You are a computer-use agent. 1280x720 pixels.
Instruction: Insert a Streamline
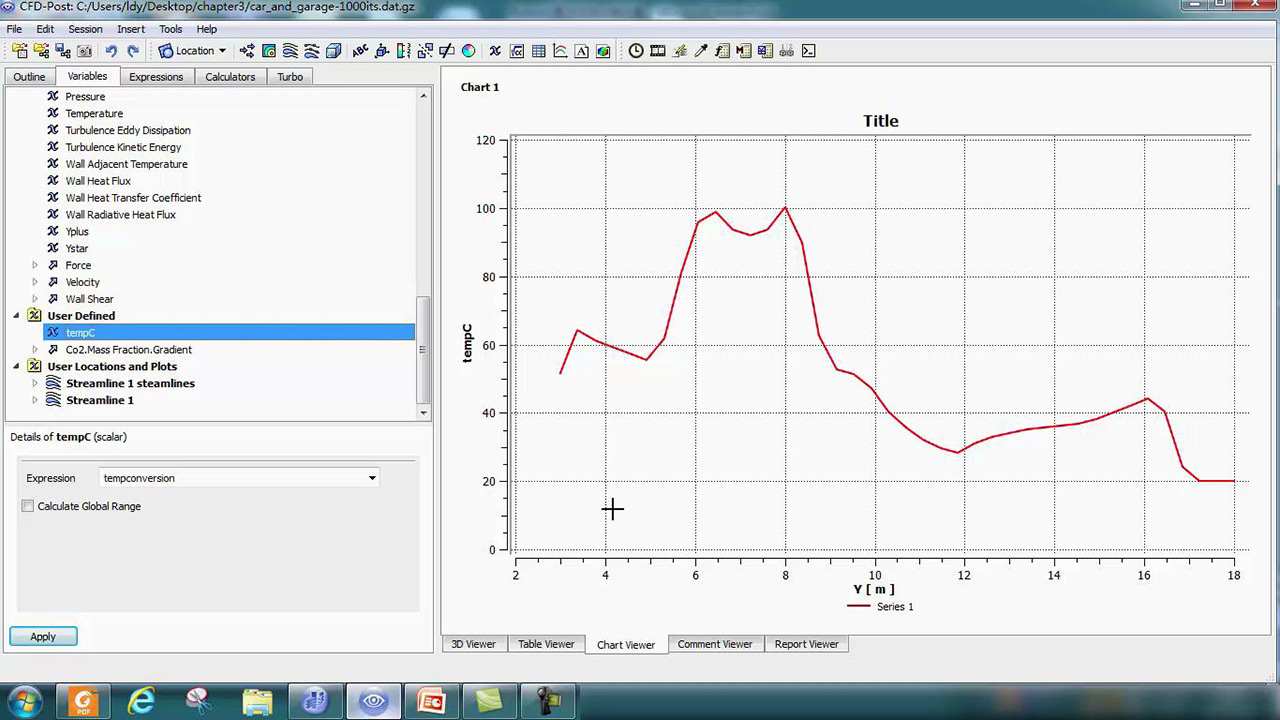point(290,51)
